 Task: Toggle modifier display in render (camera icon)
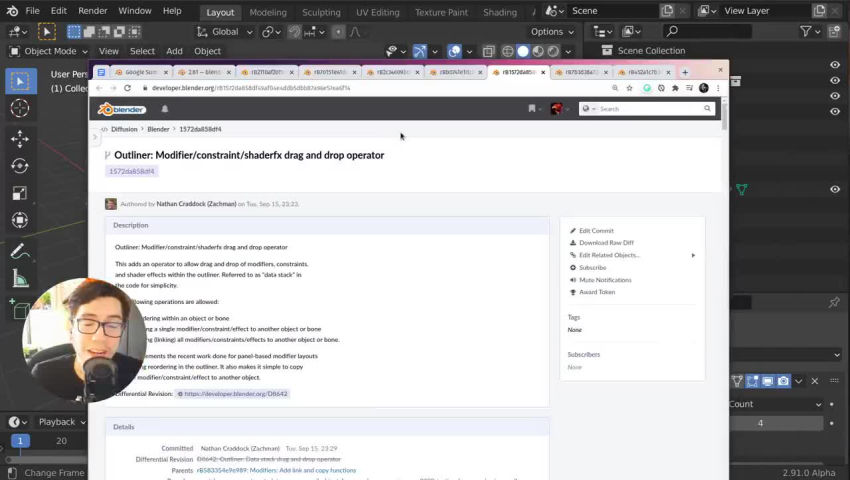[783, 381]
